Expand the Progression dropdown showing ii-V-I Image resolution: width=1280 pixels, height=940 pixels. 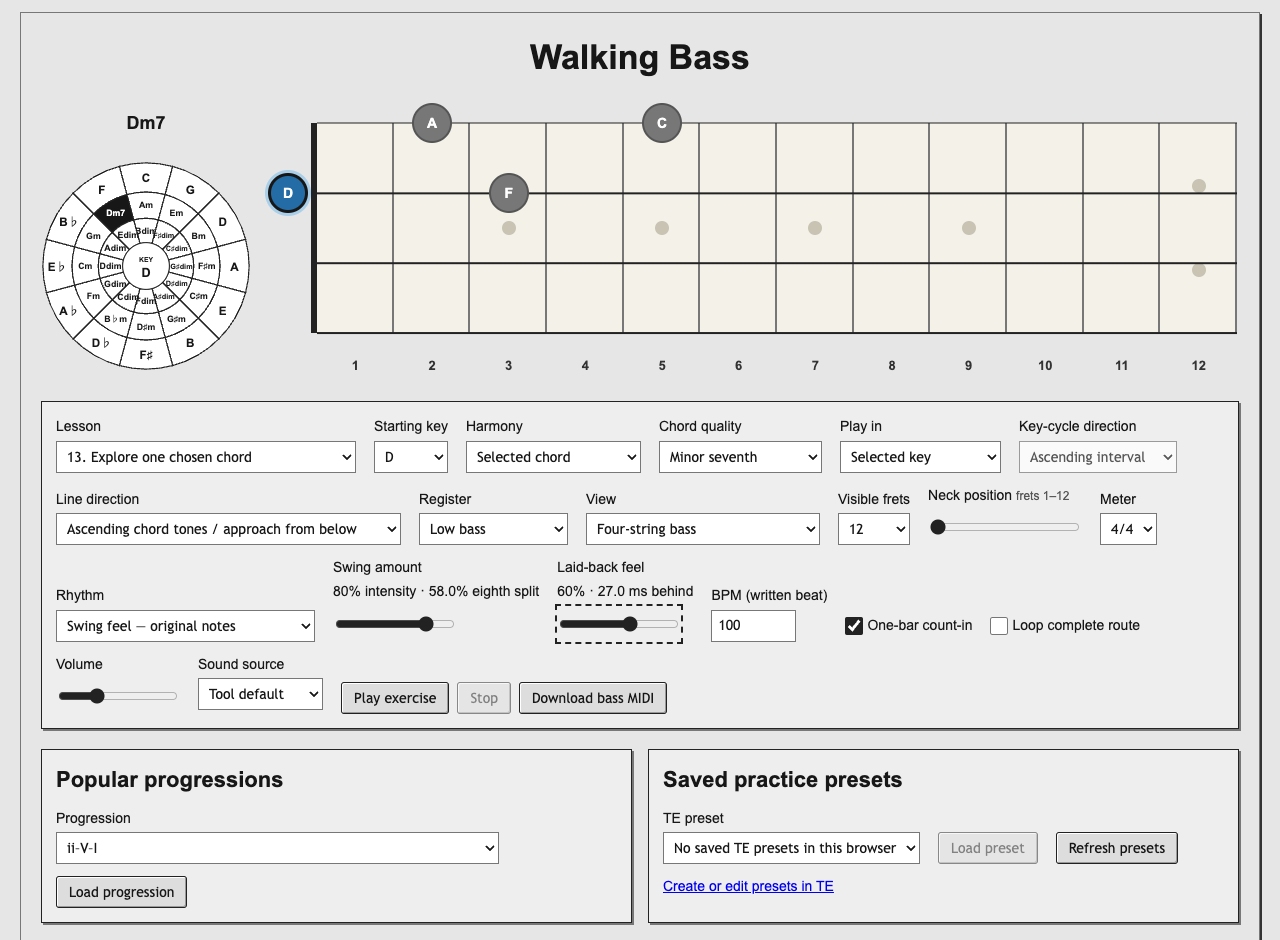277,848
